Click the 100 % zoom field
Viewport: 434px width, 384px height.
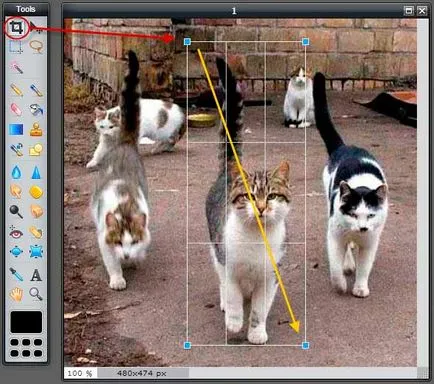click(x=80, y=373)
